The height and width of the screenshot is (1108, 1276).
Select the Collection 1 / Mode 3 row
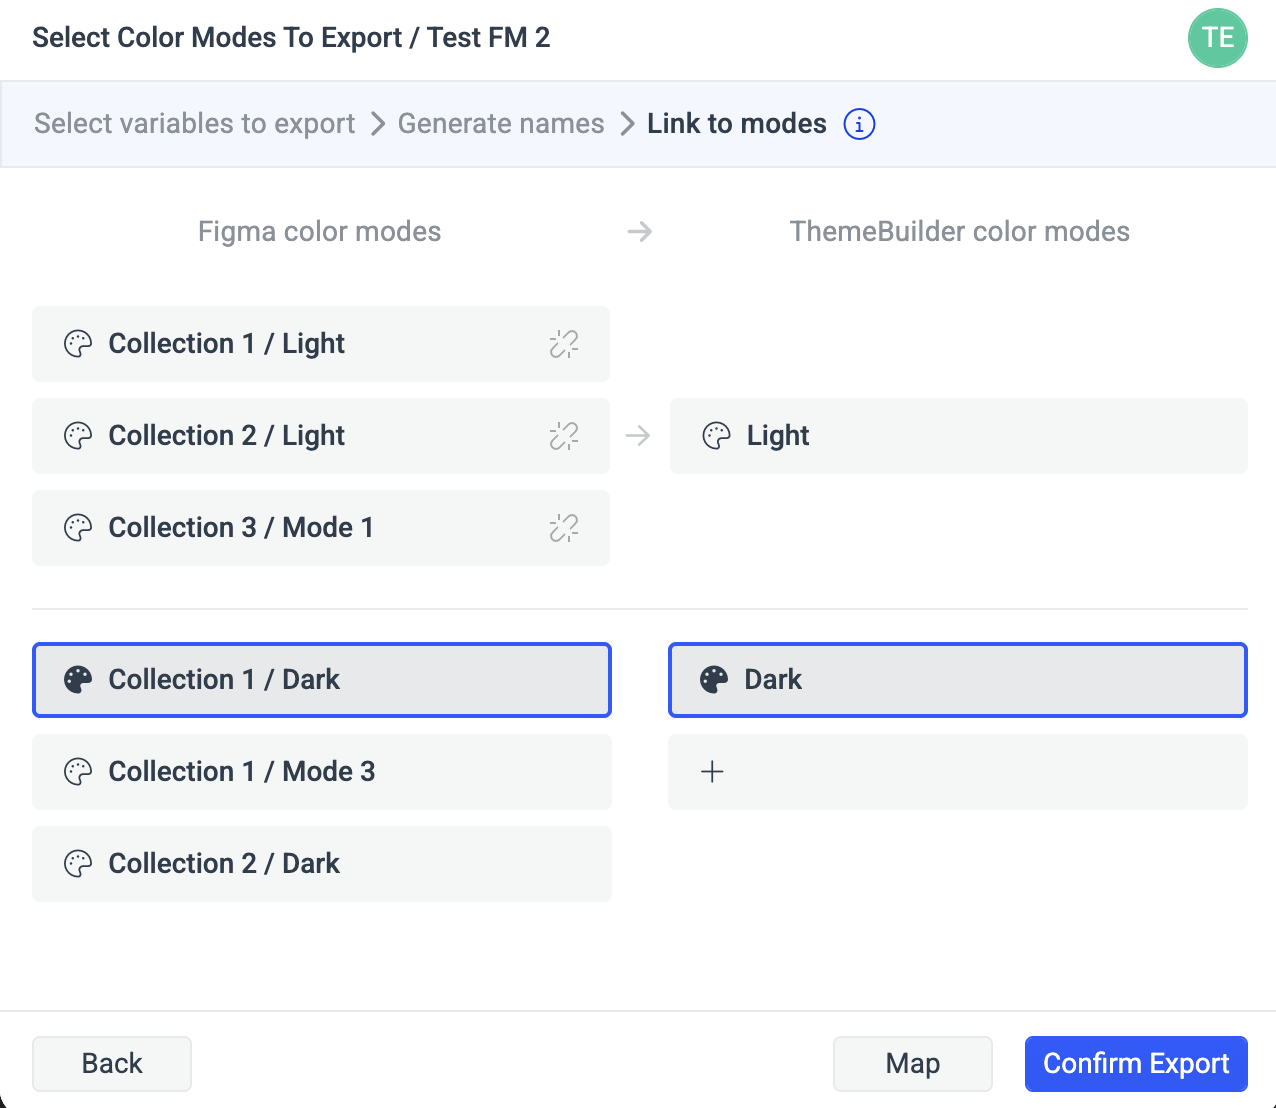(322, 771)
